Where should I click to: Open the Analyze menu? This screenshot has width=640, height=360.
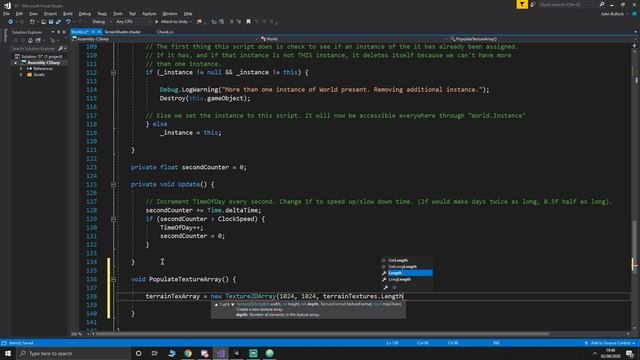[x=149, y=13]
